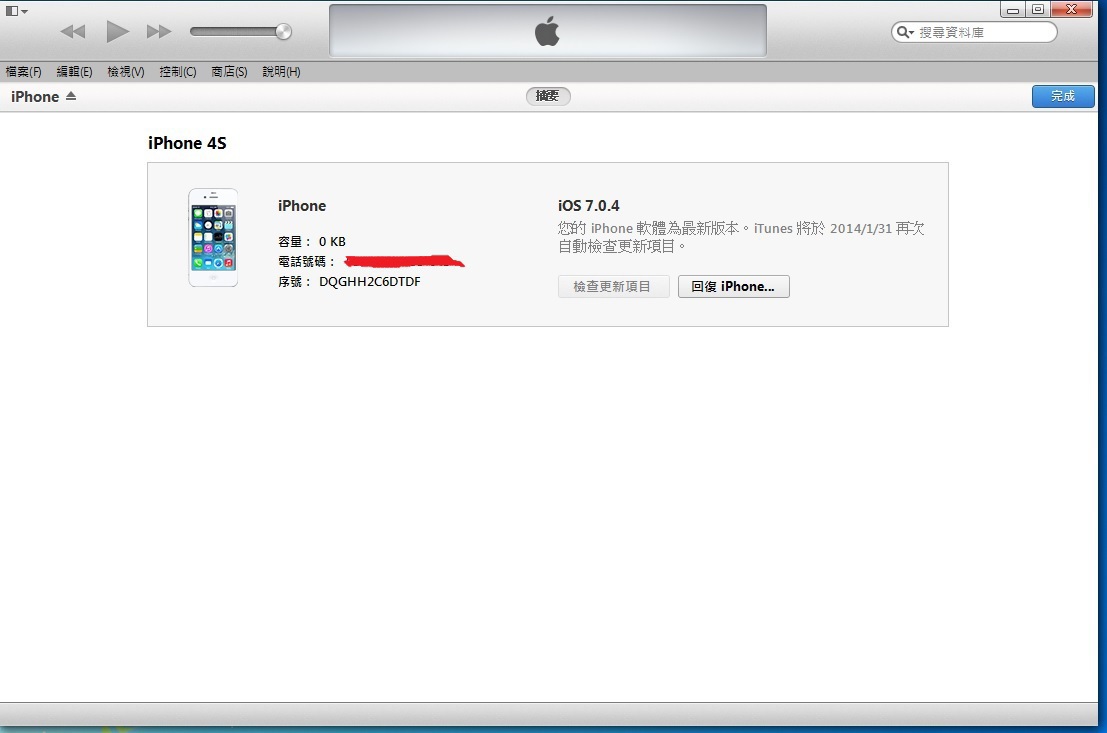Screen dimensions: 1107x733
Task: Click the iPhone 4S device image
Action: (x=213, y=237)
